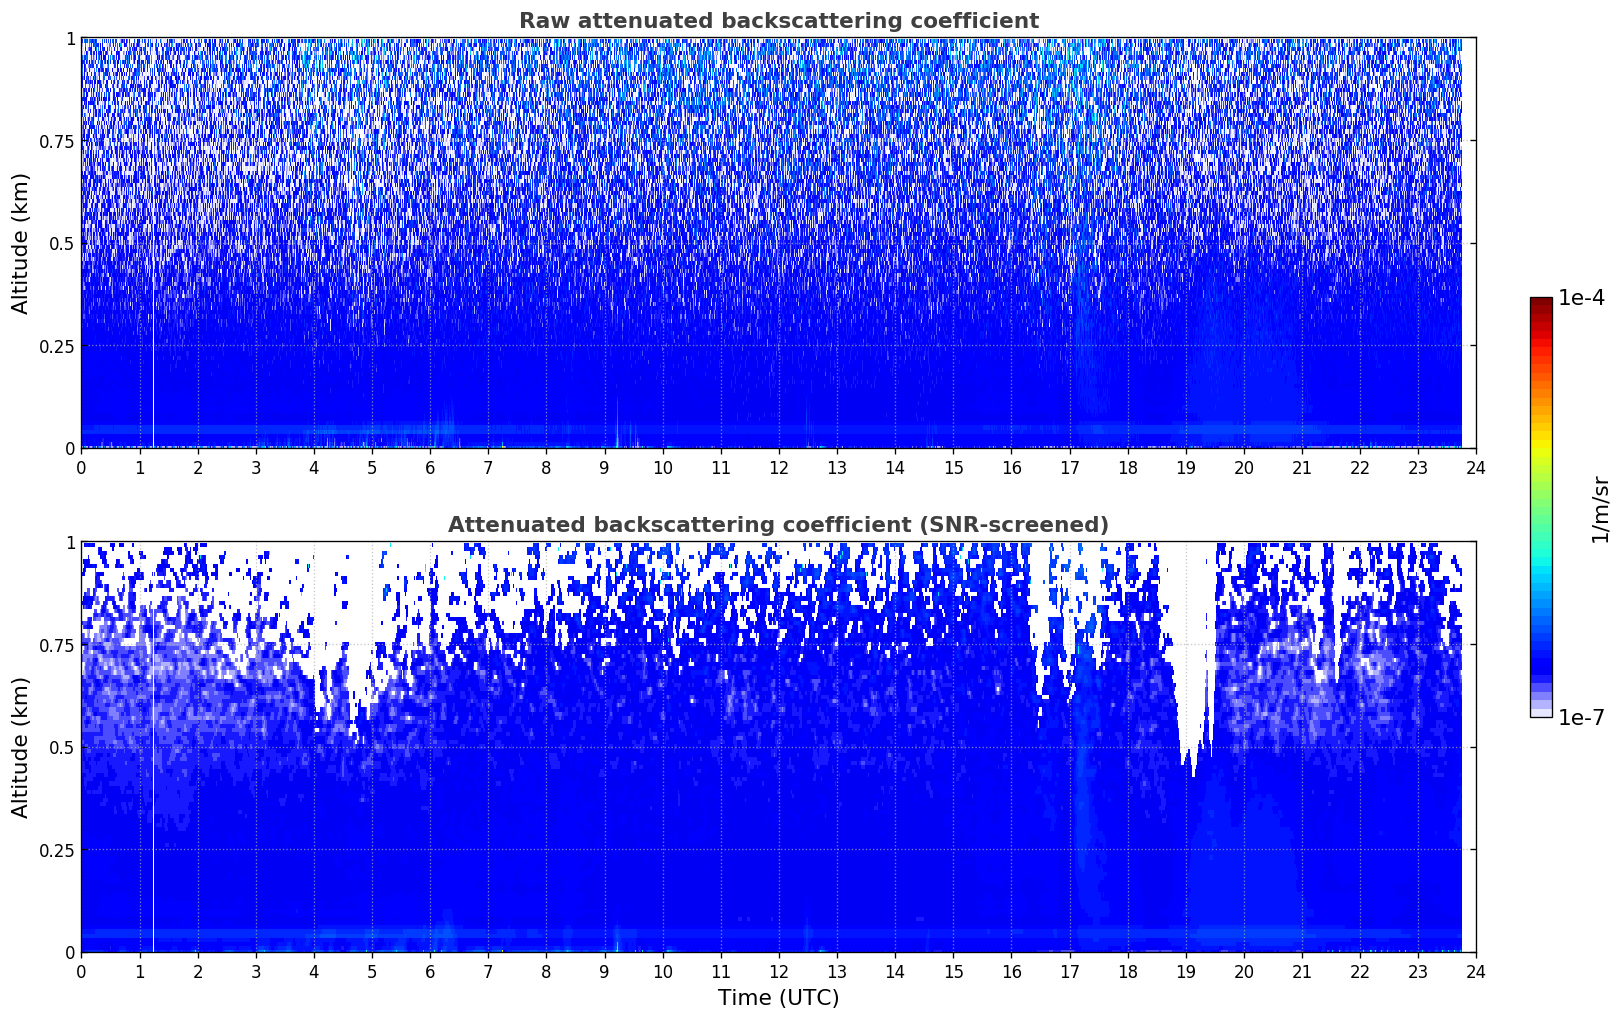Click the "Raw attenuated backscattering coefficient" title

pos(778,21)
